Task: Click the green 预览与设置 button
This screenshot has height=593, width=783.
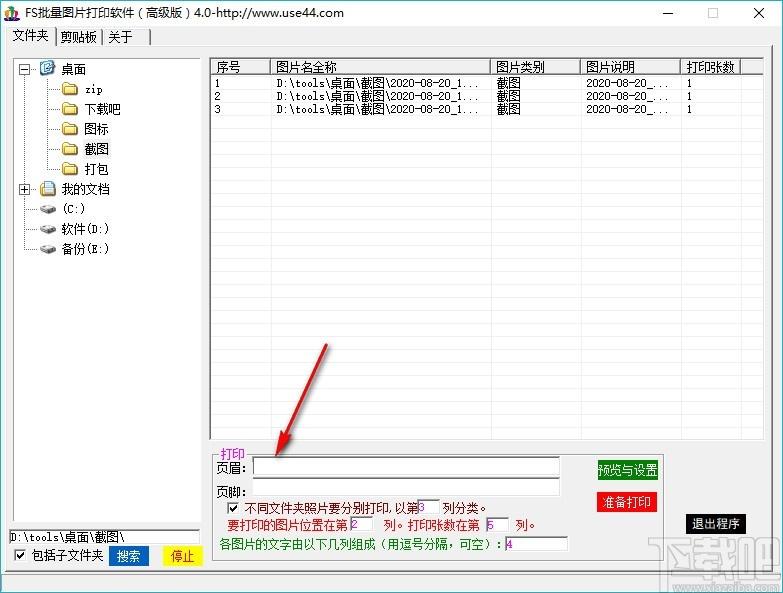Action: [x=628, y=470]
